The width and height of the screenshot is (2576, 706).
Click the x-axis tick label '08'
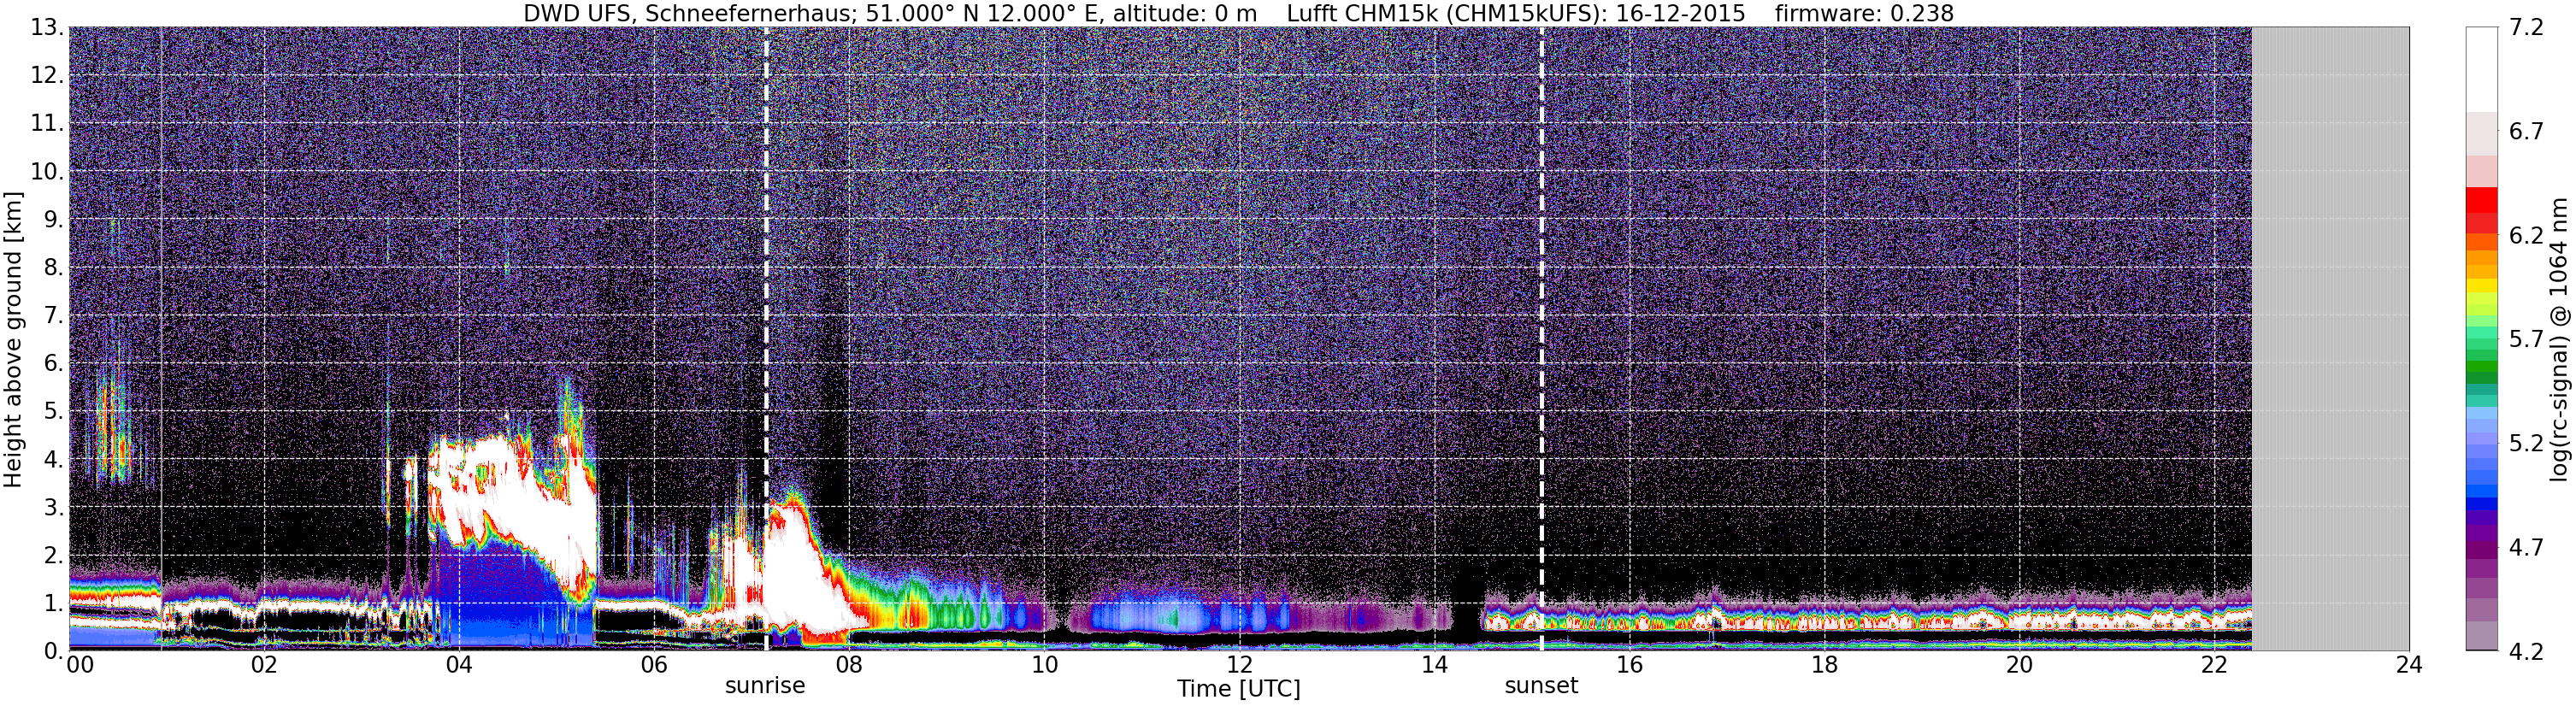click(848, 665)
